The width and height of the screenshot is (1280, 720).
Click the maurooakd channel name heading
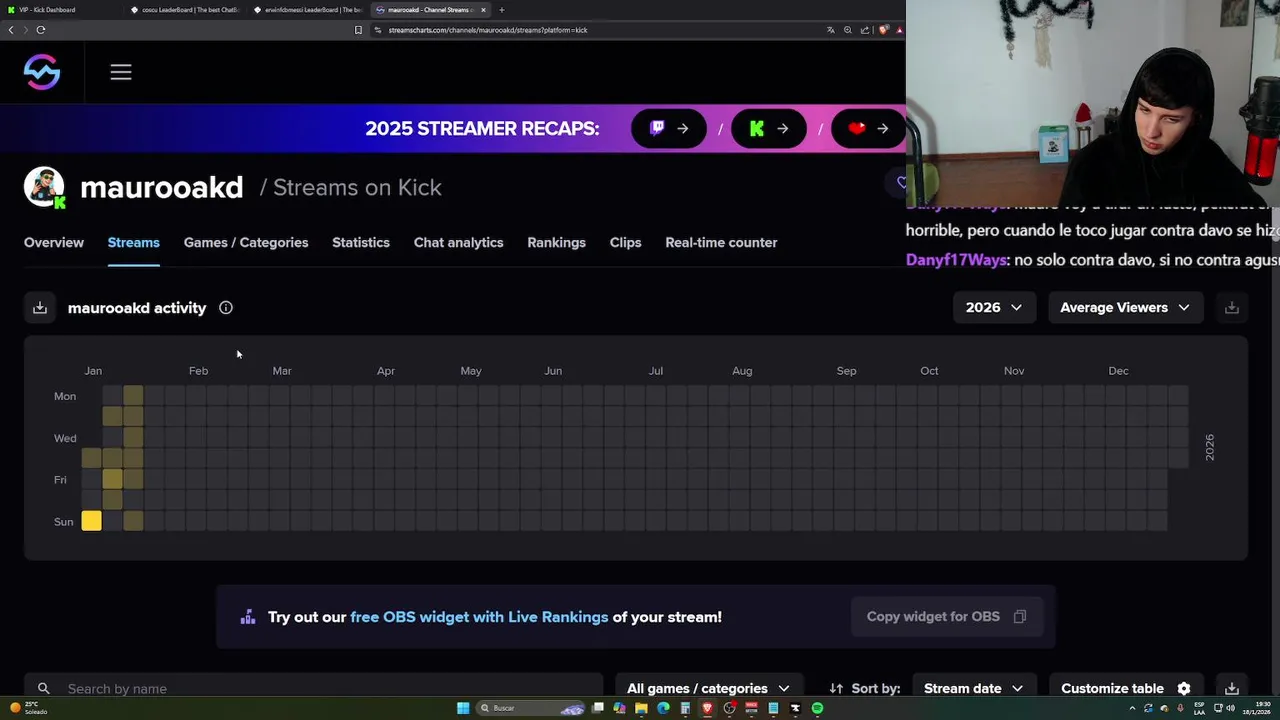coord(161,187)
